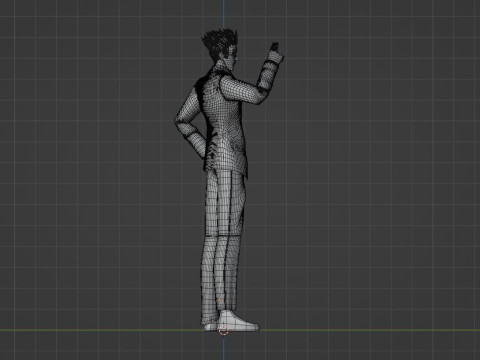Click the character's raised hand

276,53
